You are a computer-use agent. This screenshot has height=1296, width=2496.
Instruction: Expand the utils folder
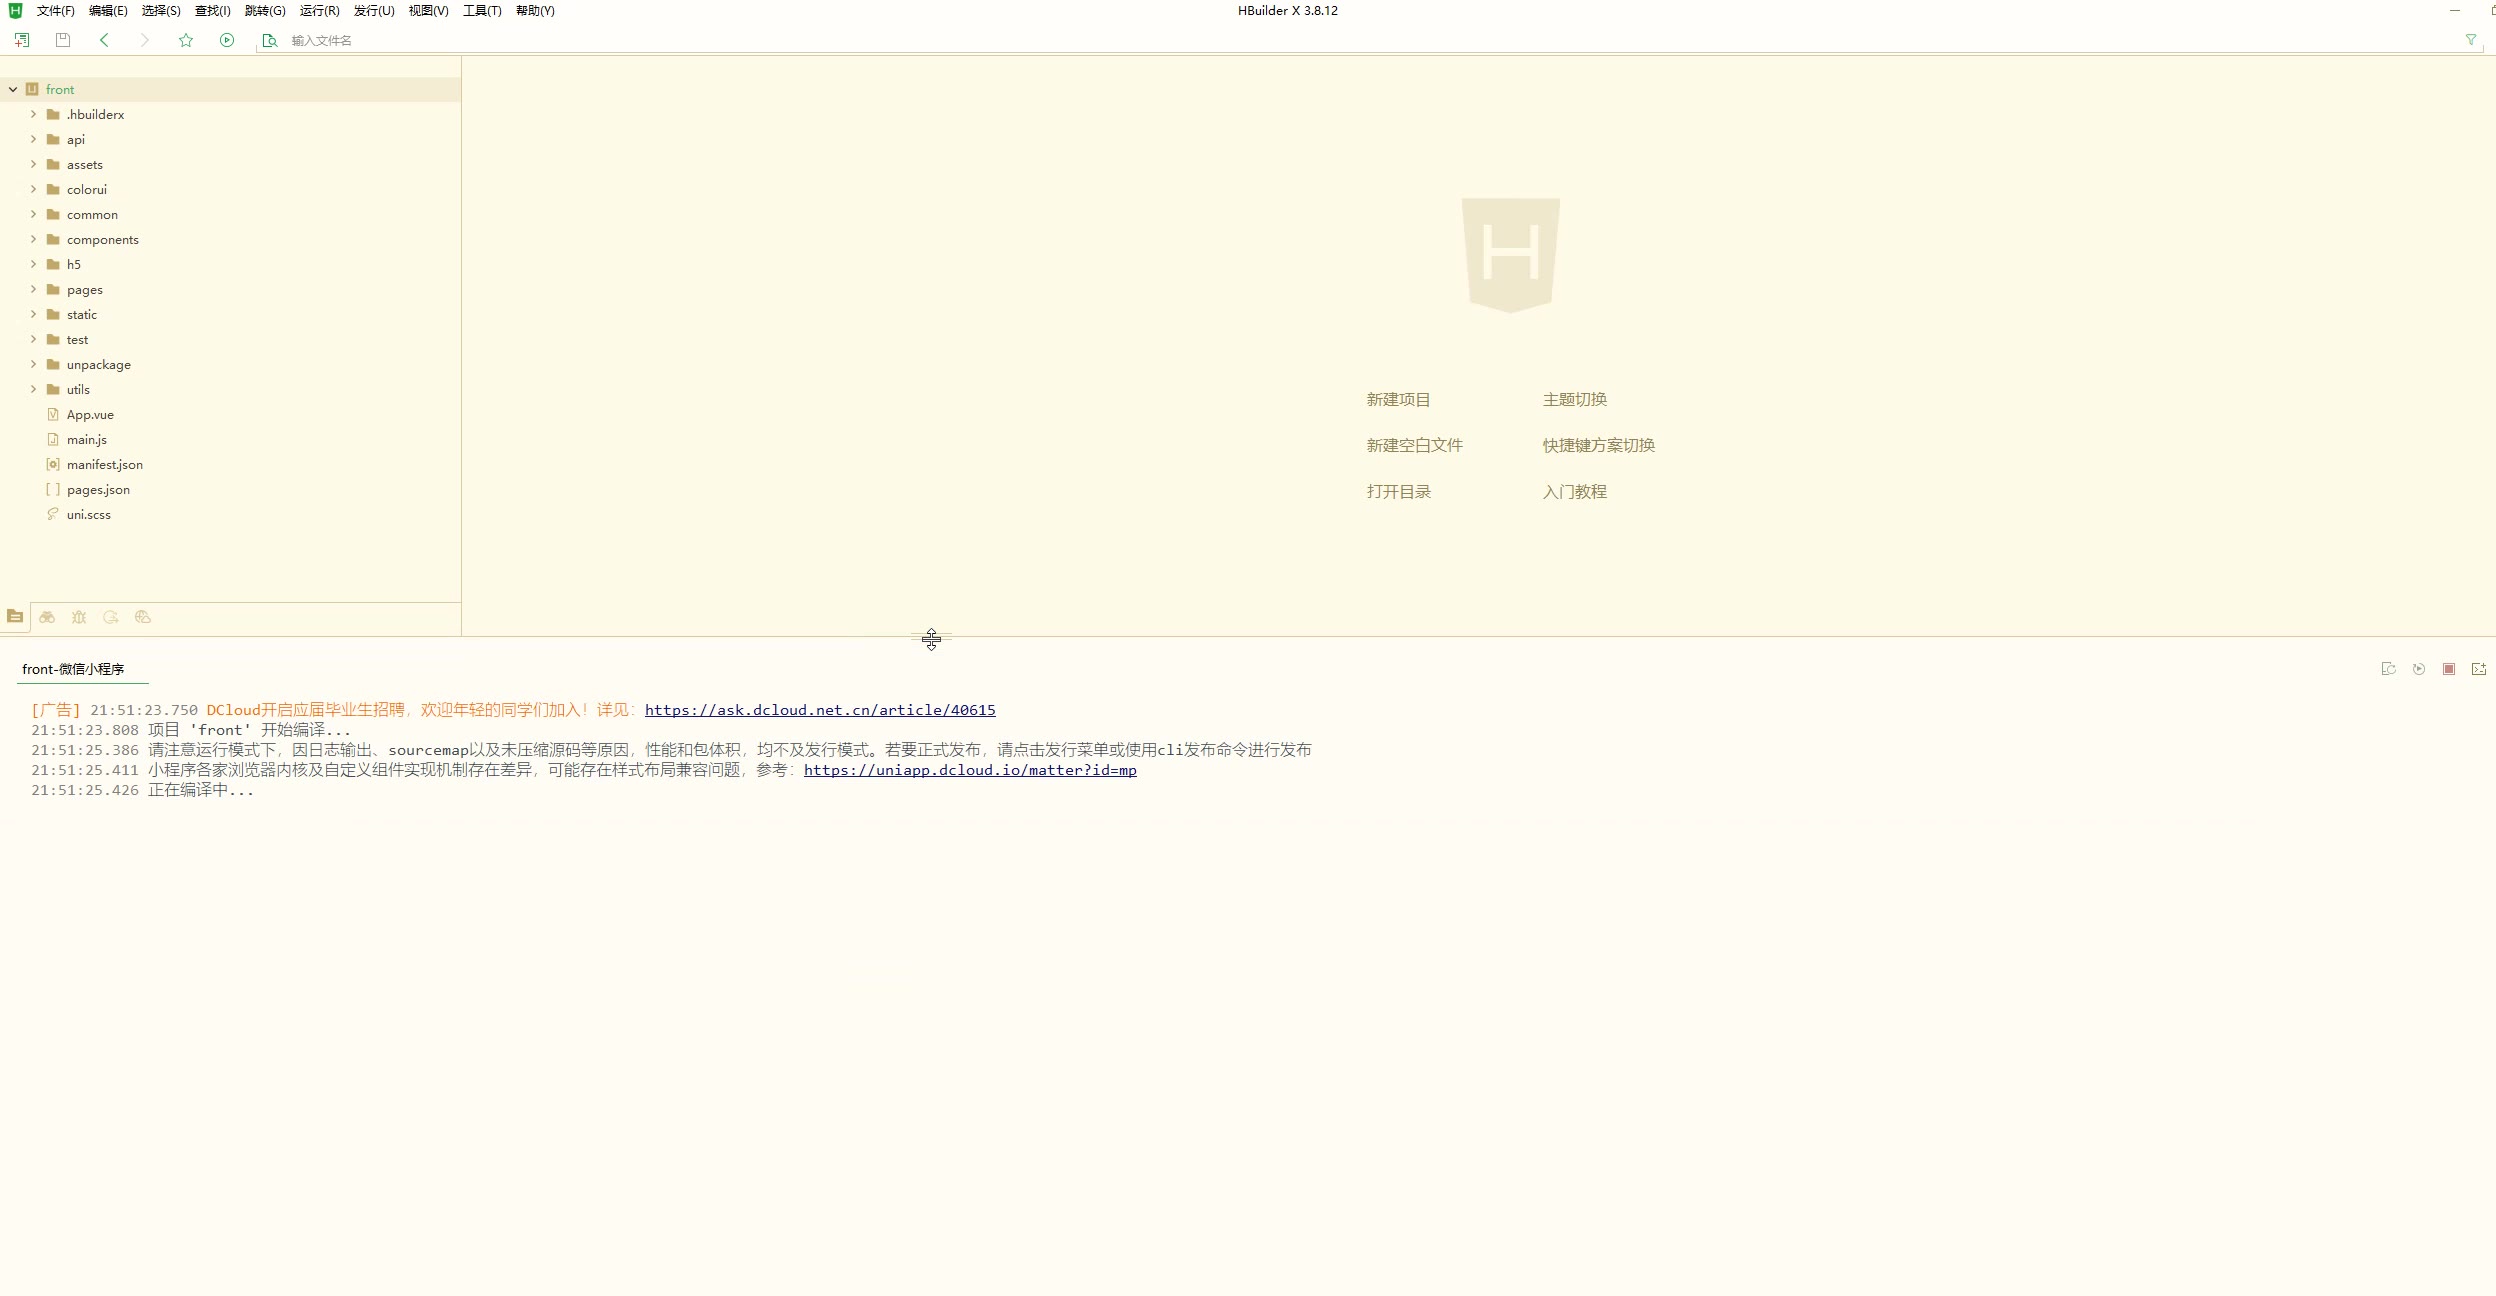pos(33,389)
